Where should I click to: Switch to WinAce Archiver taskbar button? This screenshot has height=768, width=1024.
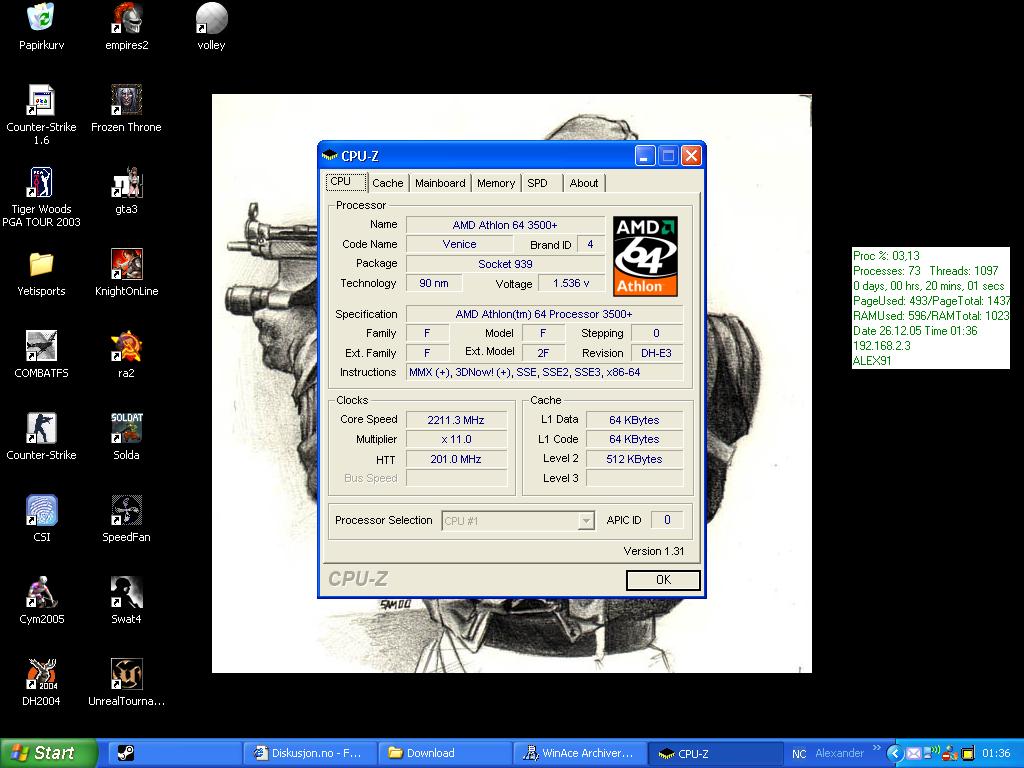click(x=581, y=753)
